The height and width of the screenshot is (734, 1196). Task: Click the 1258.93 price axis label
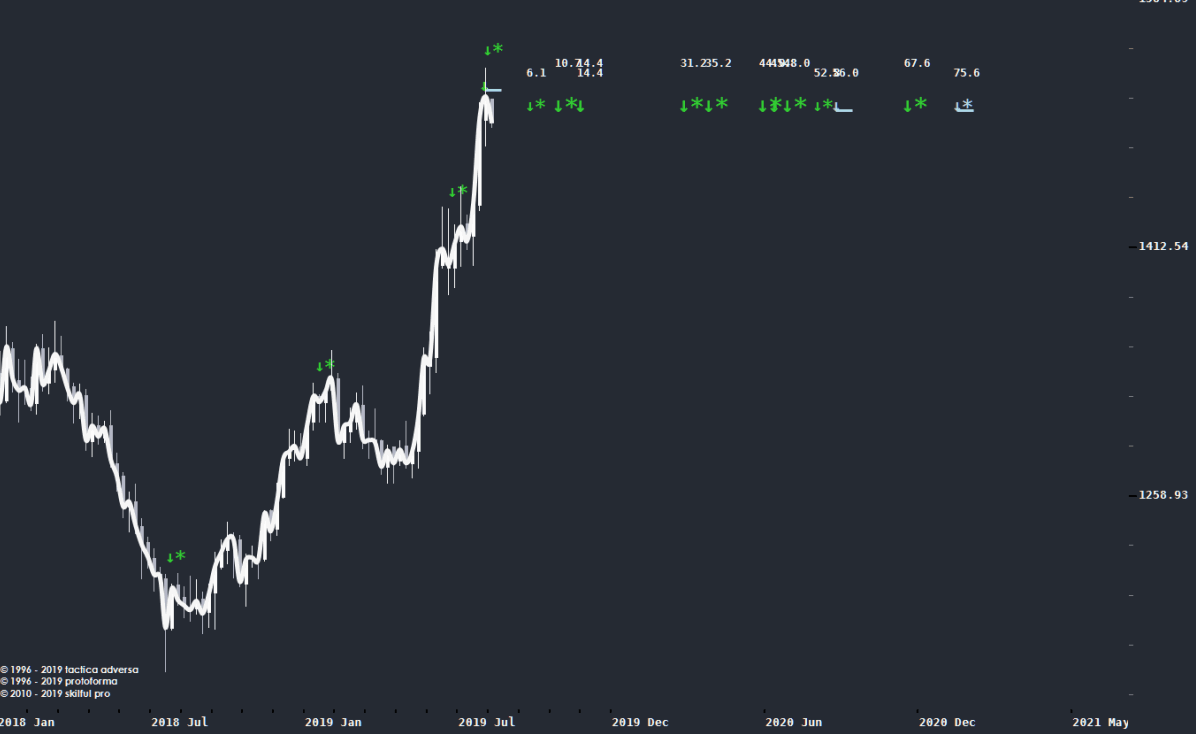pyautogui.click(x=1162, y=495)
